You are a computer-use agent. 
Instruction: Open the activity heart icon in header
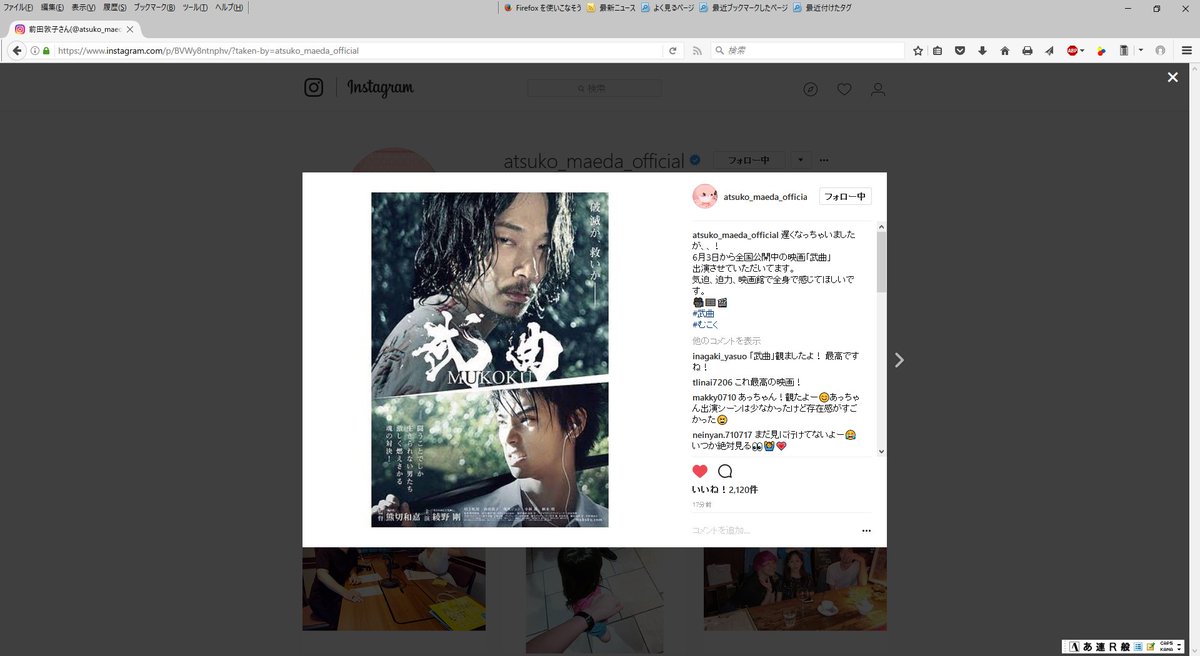coord(844,89)
